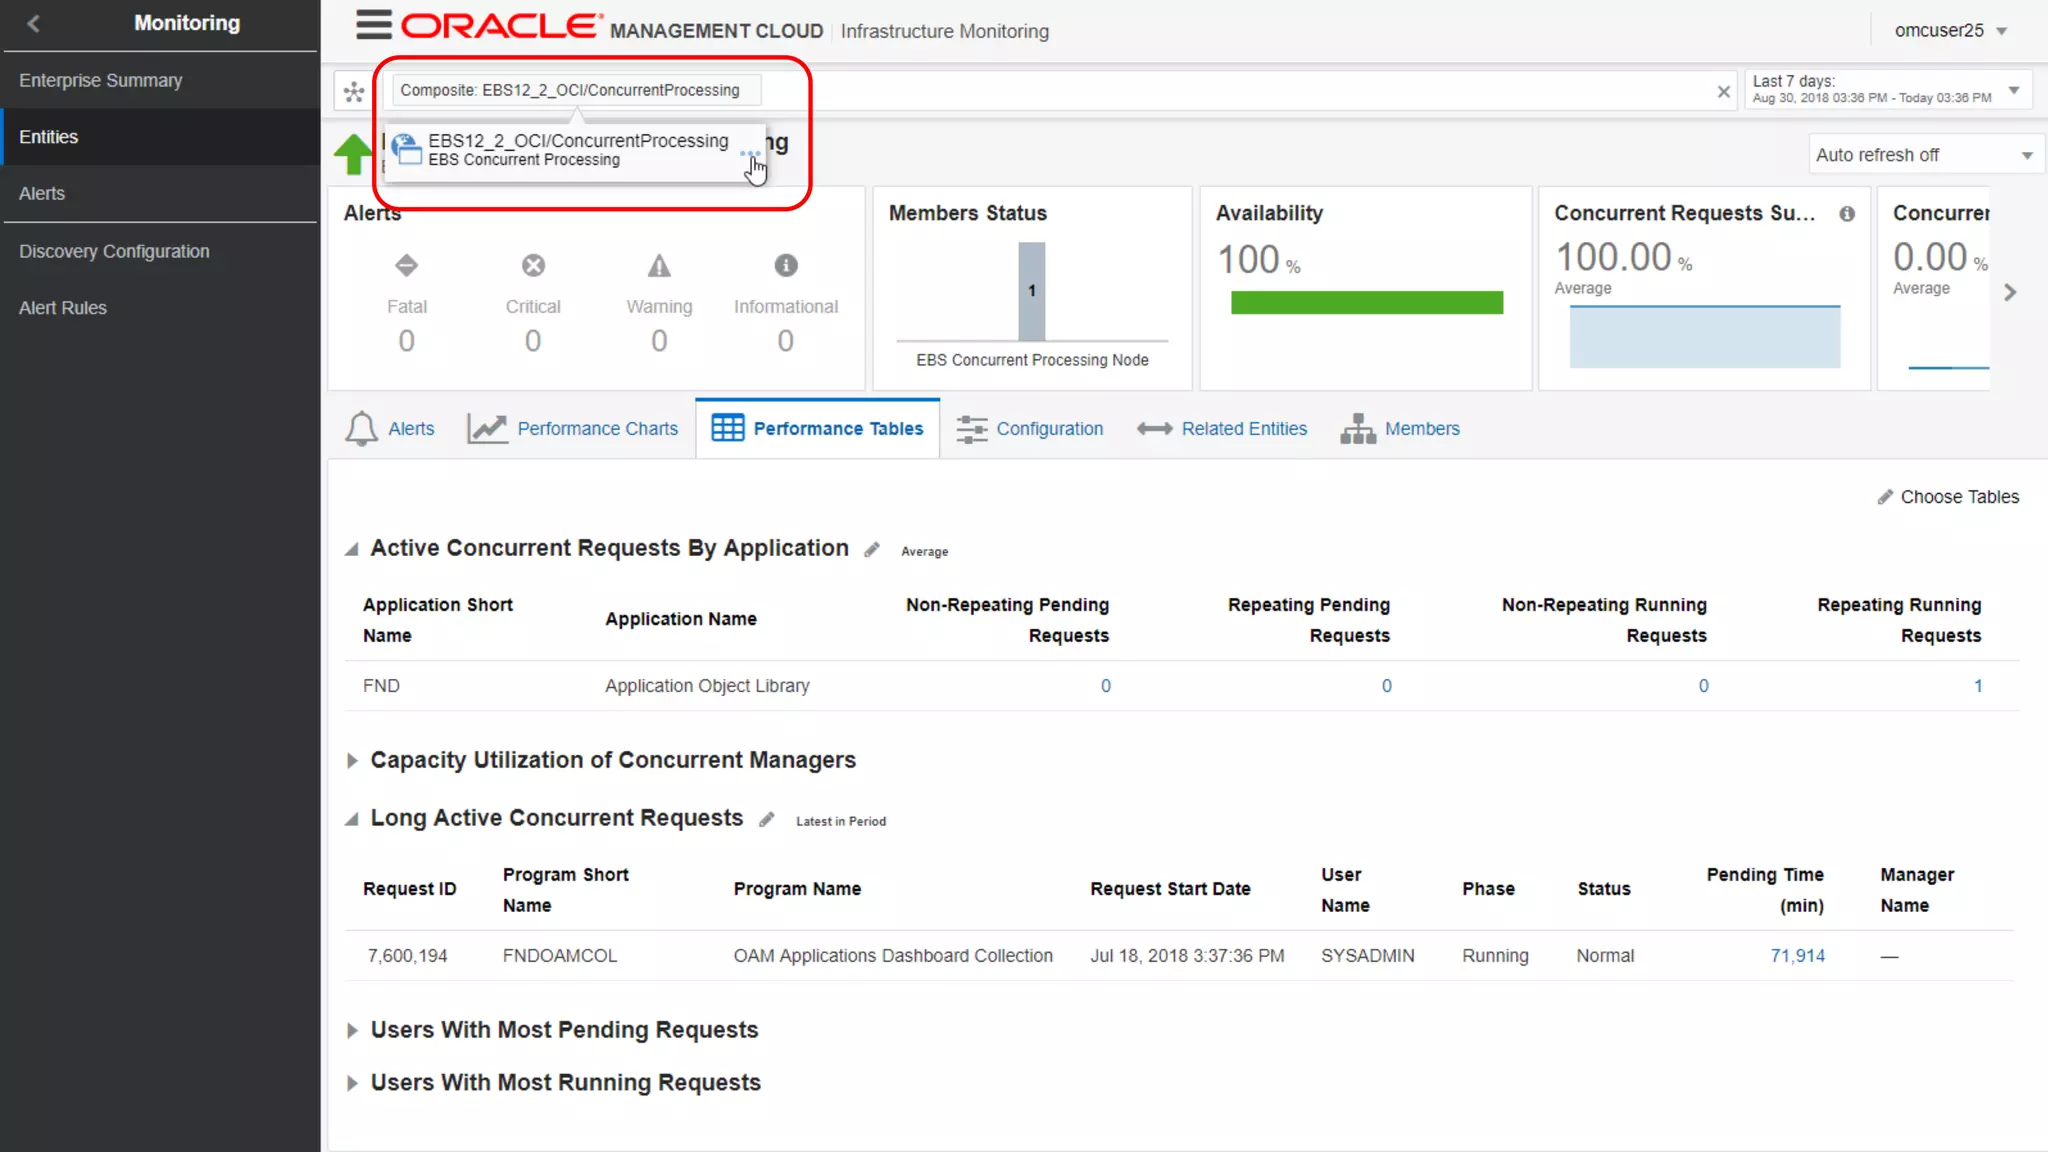Image resolution: width=2048 pixels, height=1152 pixels.
Task: Collapse Long Active Concurrent Requests section
Action: [352, 819]
